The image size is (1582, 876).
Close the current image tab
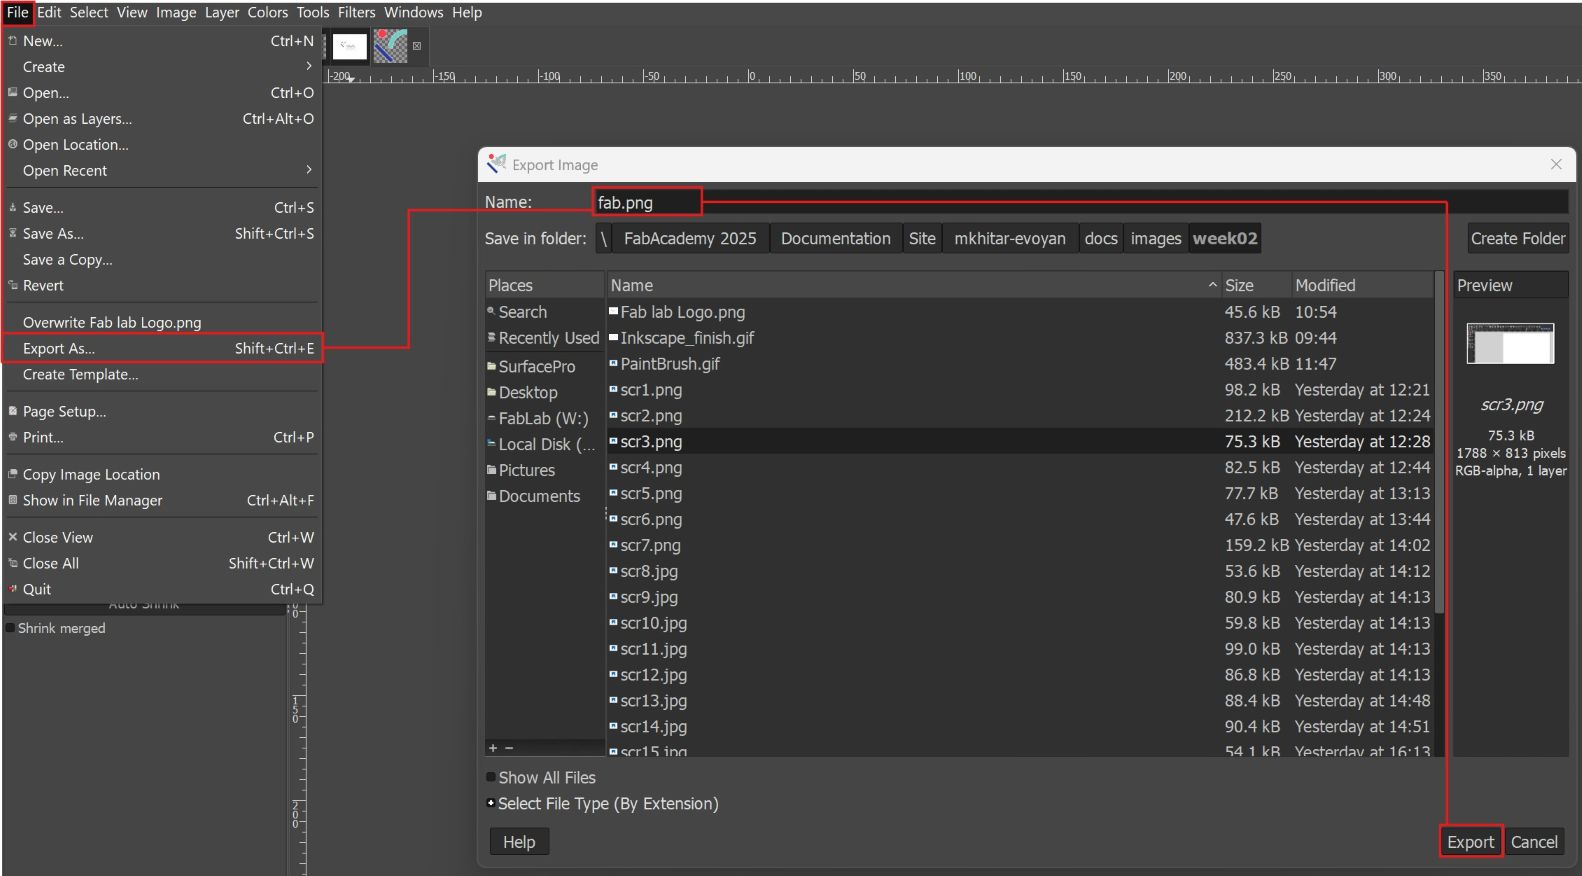[x=417, y=46]
